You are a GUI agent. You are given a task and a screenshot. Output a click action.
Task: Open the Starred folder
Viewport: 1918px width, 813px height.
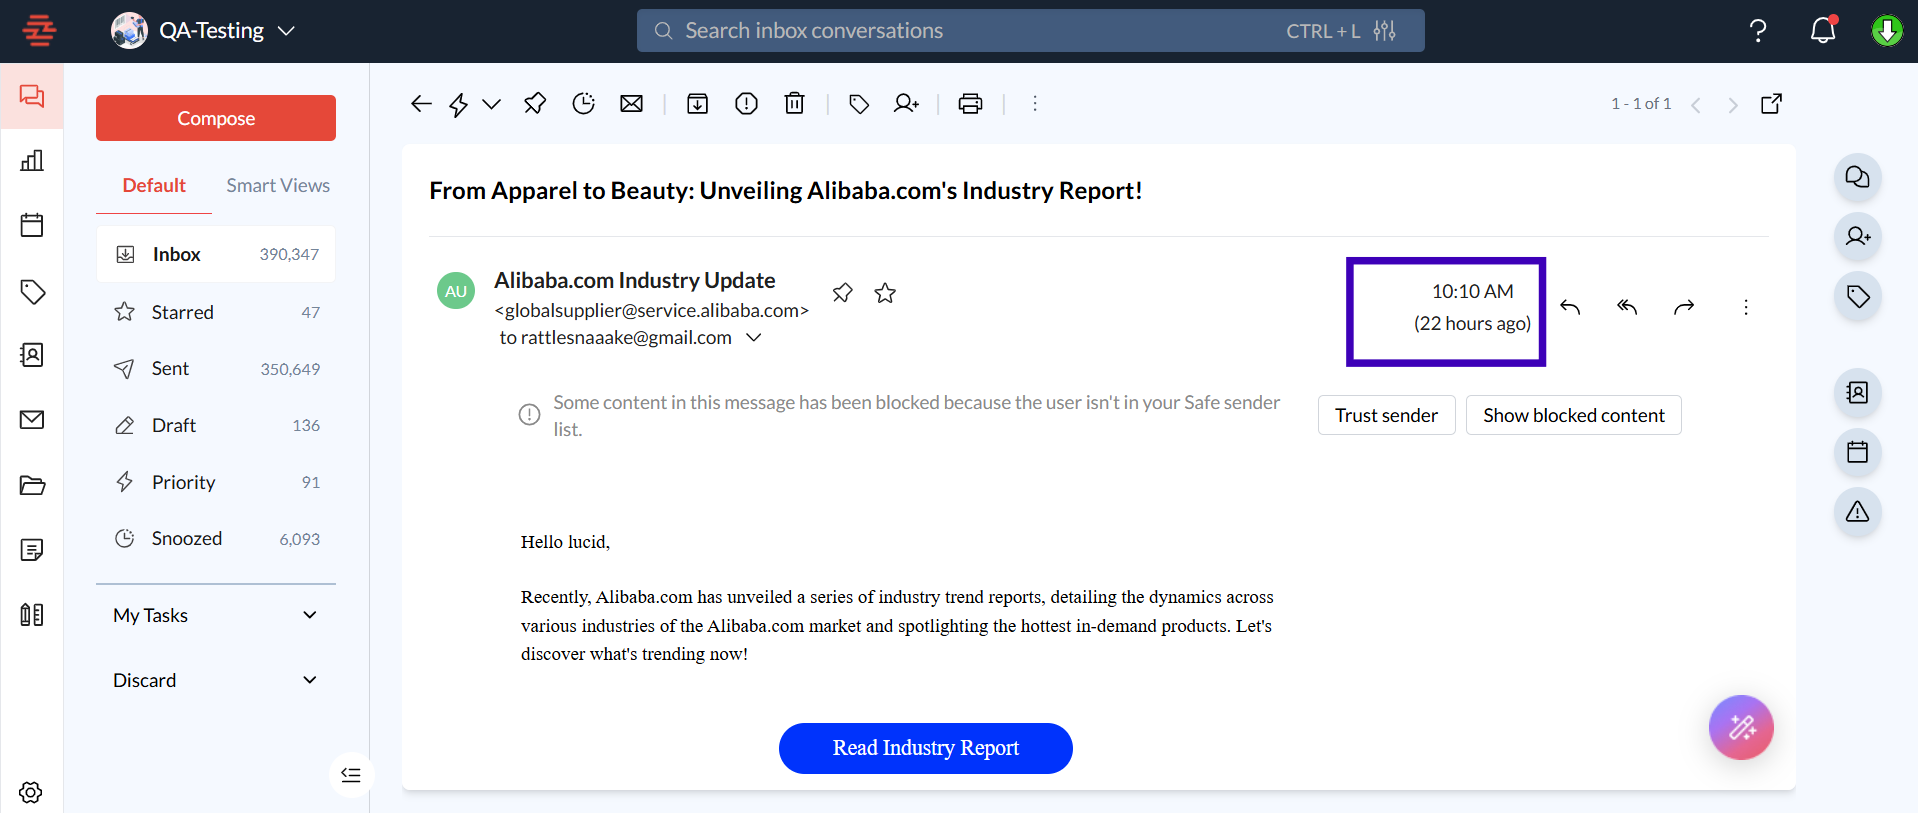coord(183,312)
